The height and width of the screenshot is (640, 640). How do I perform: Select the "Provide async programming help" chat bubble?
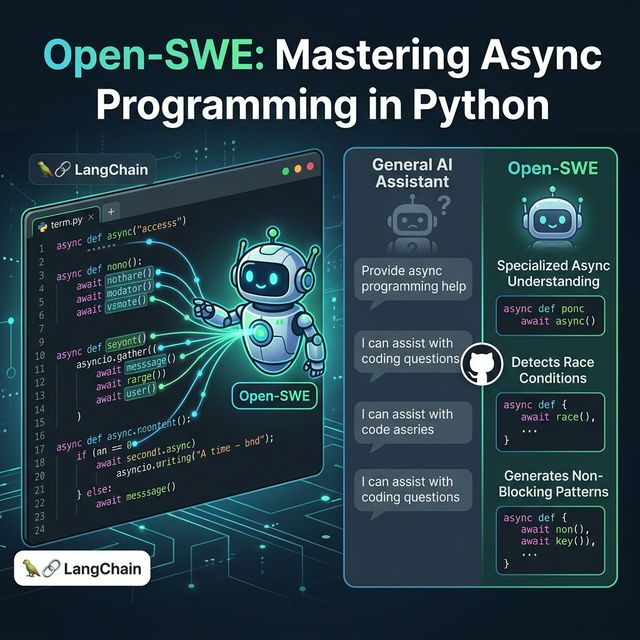[414, 279]
